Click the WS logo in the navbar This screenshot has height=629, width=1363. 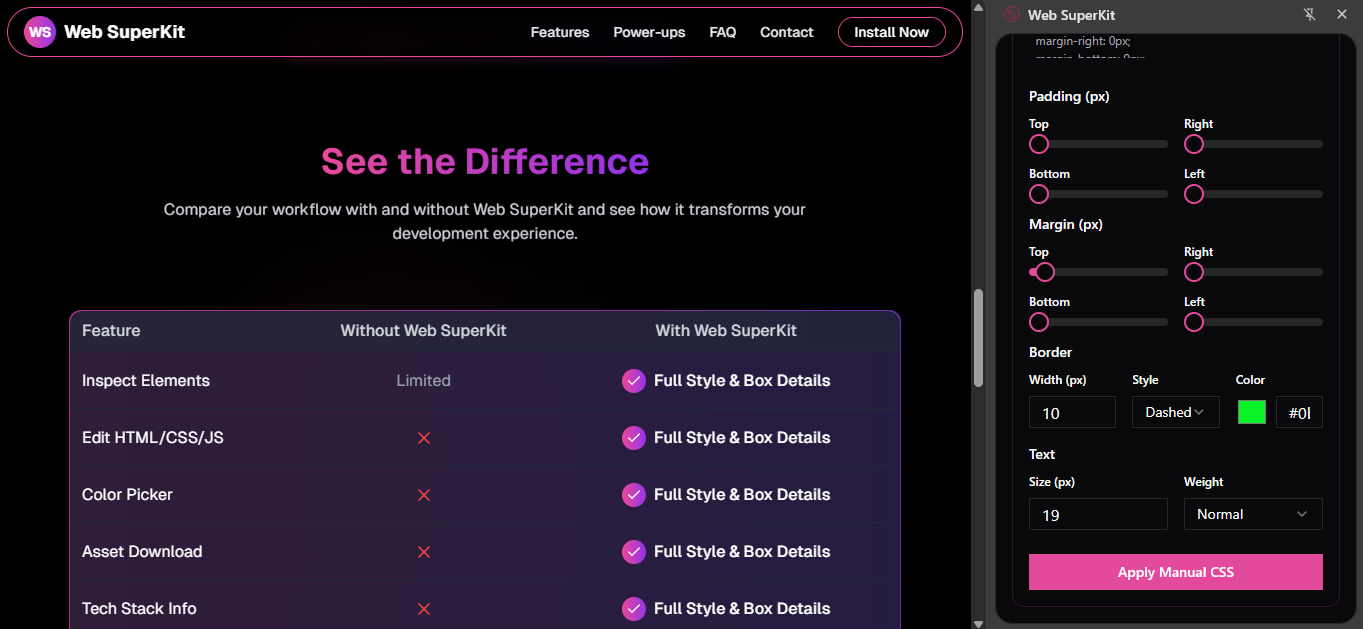click(x=40, y=32)
